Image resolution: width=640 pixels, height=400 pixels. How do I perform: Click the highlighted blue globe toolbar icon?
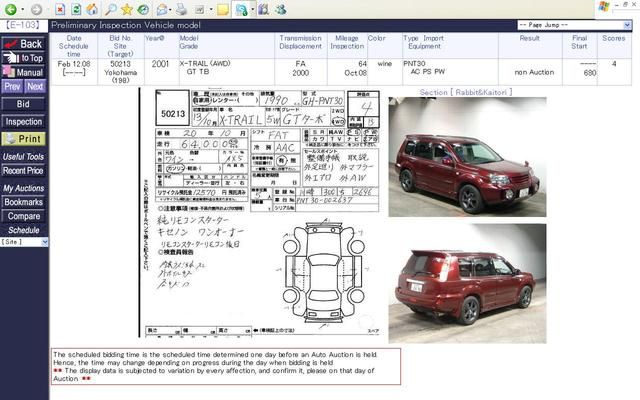241,9
